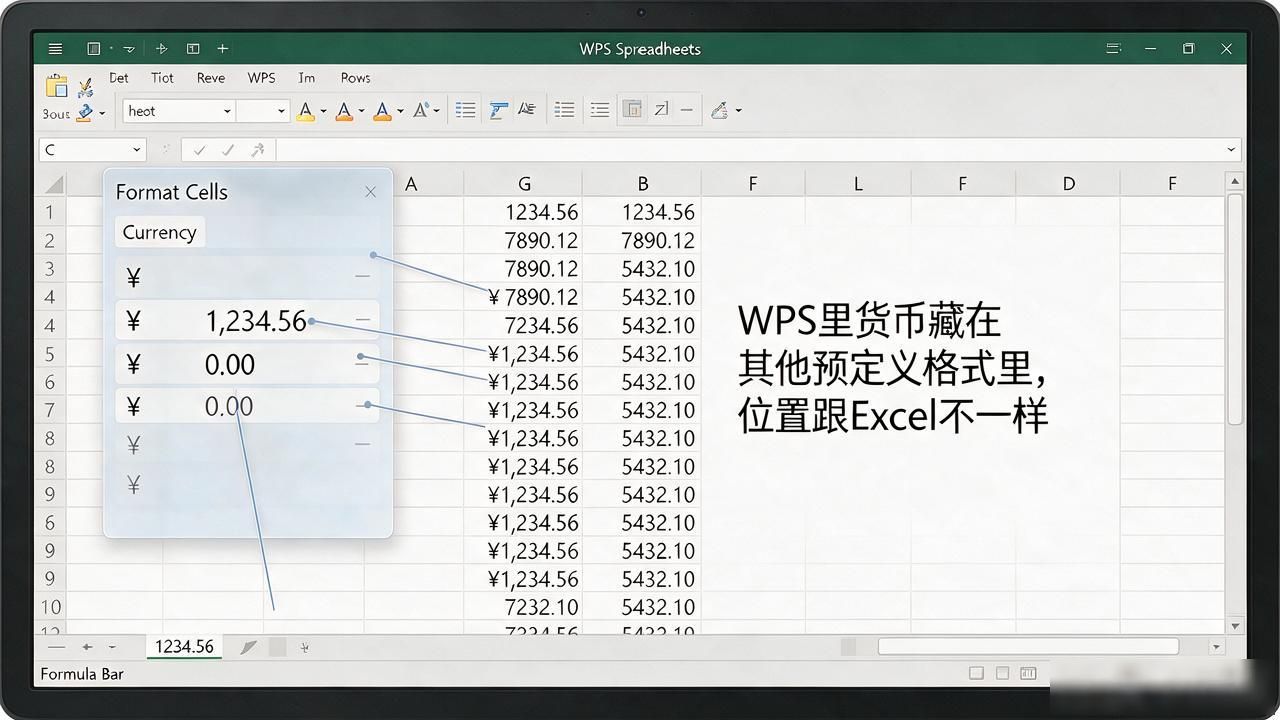Image resolution: width=1280 pixels, height=720 pixels.
Task: Open the hamburger menu in the title bar
Action: point(55,48)
